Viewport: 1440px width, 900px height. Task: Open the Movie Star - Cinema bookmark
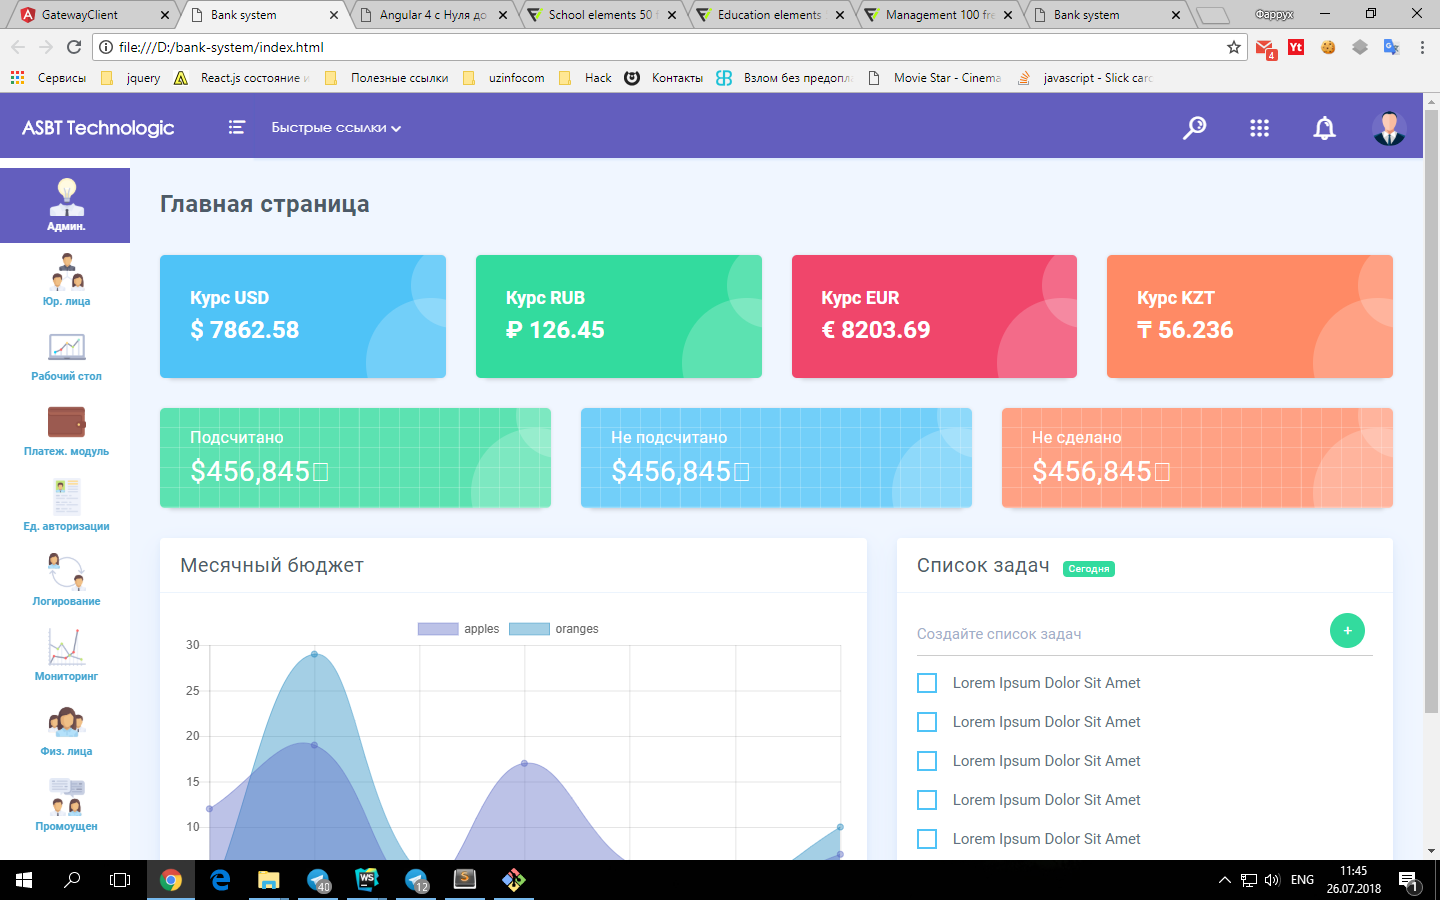click(x=935, y=78)
